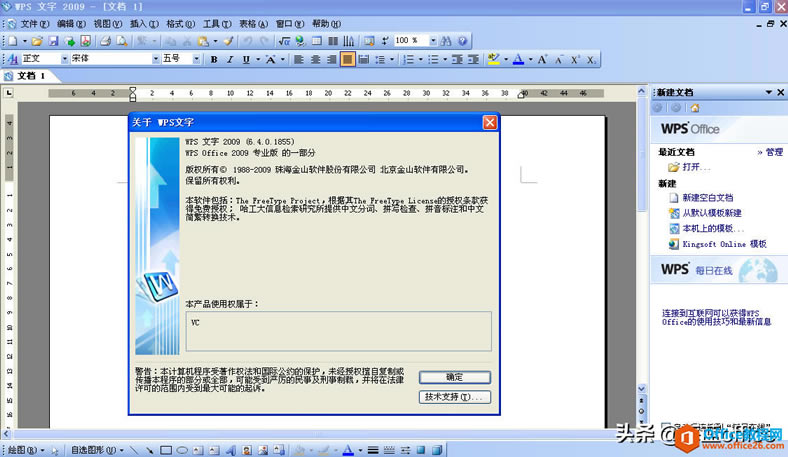
Task: Open Help with the question mark icon
Action: pyautogui.click(x=462, y=41)
